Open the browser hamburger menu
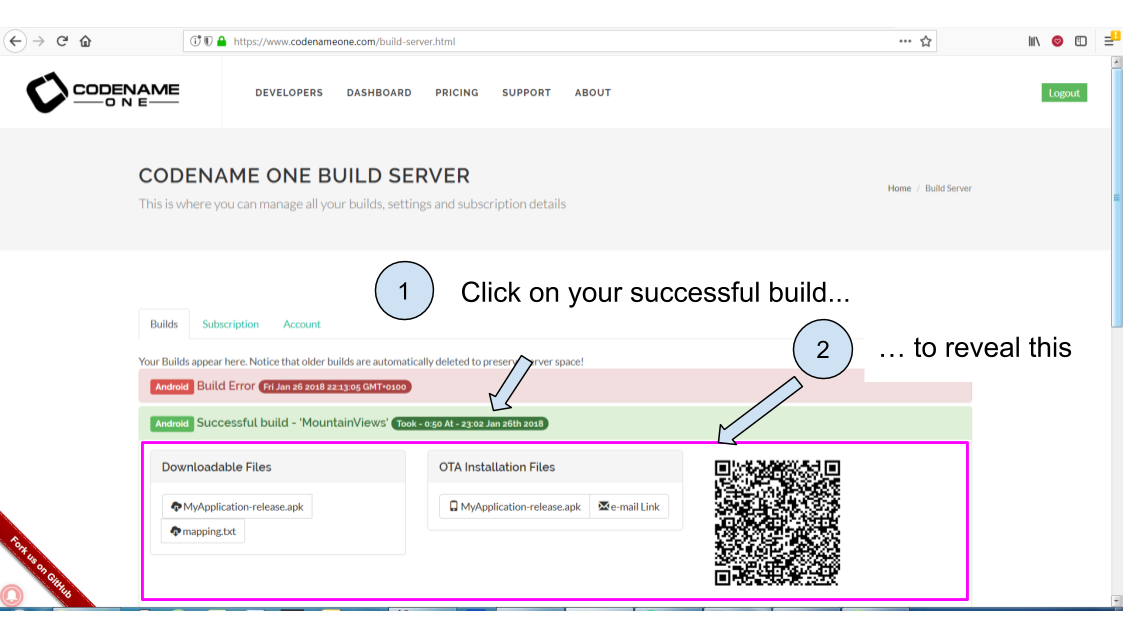This screenshot has height=638, width=1123. (x=1109, y=42)
